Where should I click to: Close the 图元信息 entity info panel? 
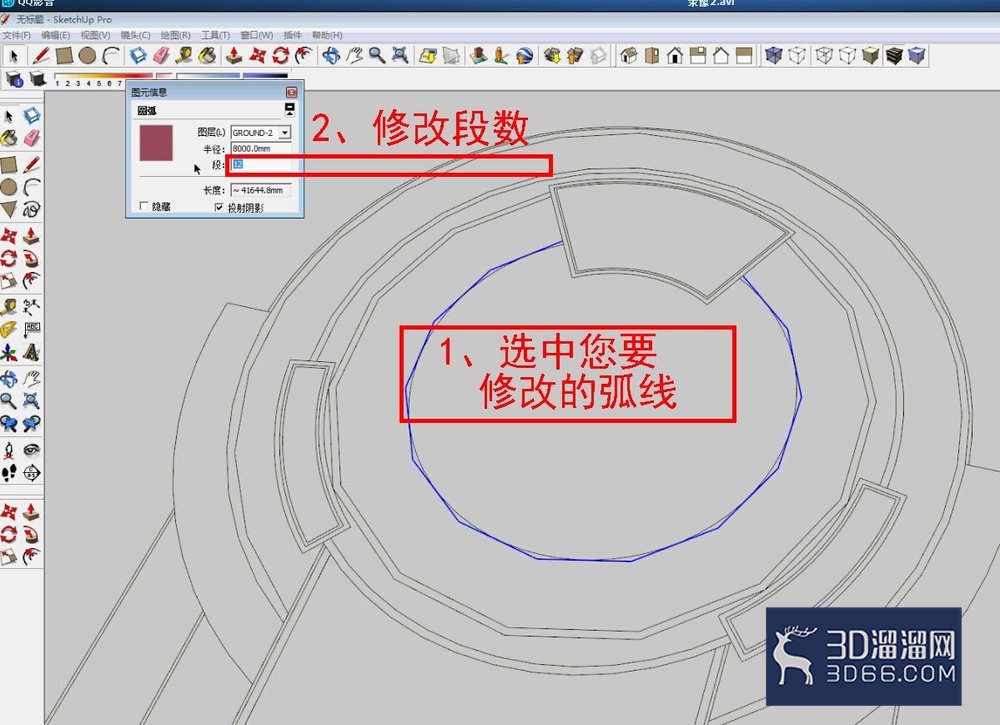pos(291,92)
